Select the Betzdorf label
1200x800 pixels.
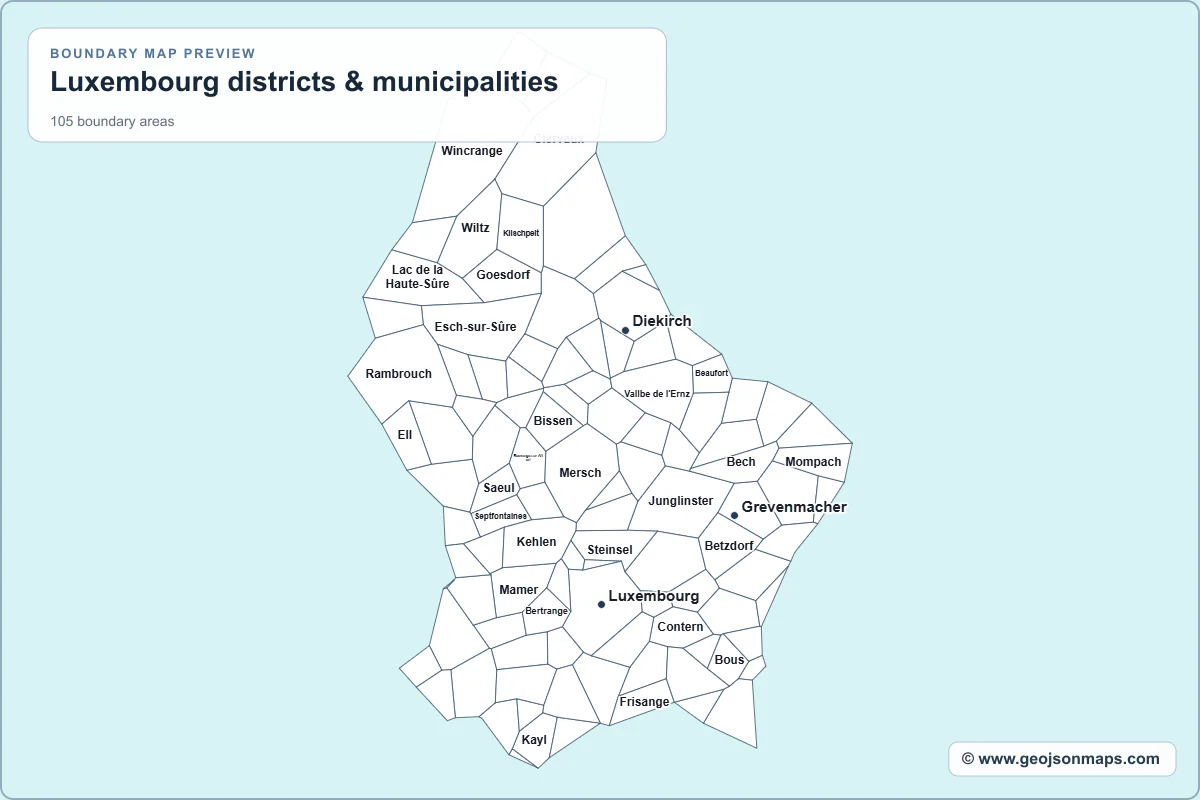[x=729, y=546]
